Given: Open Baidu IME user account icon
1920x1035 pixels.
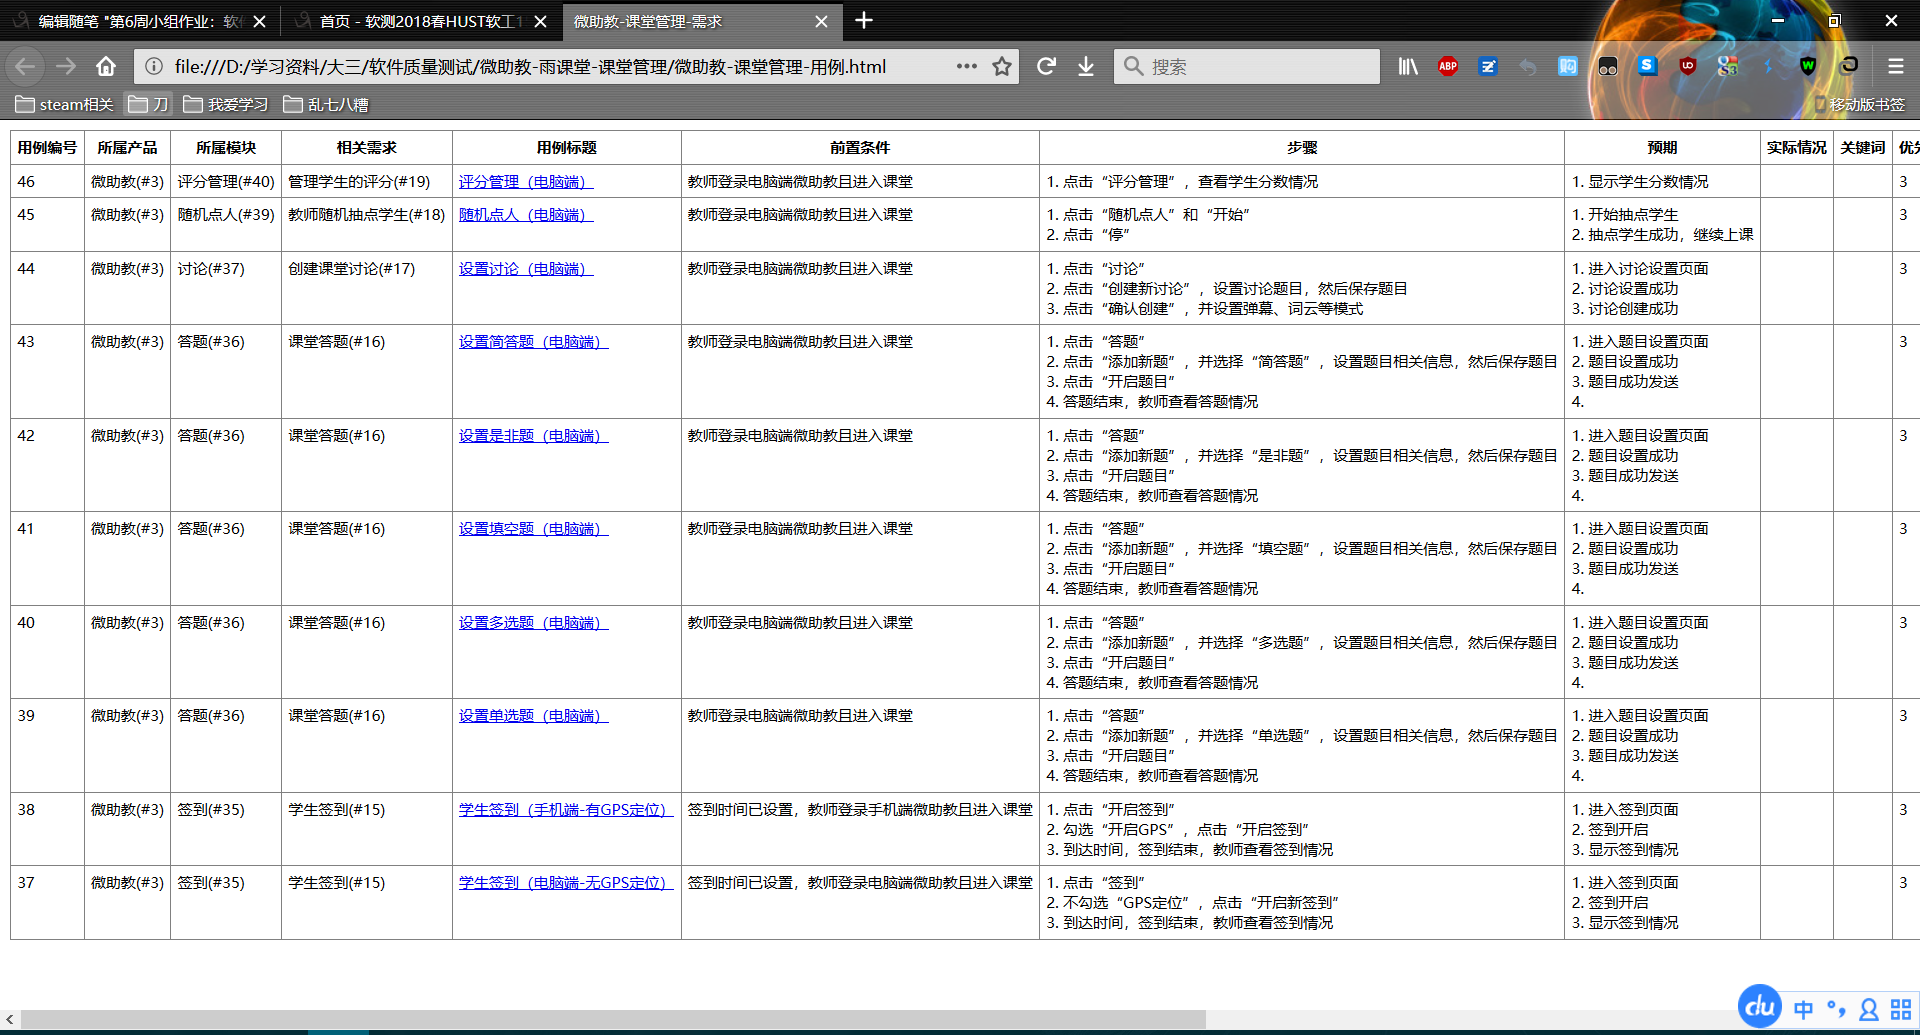Looking at the screenshot, I should pyautogui.click(x=1868, y=1009).
